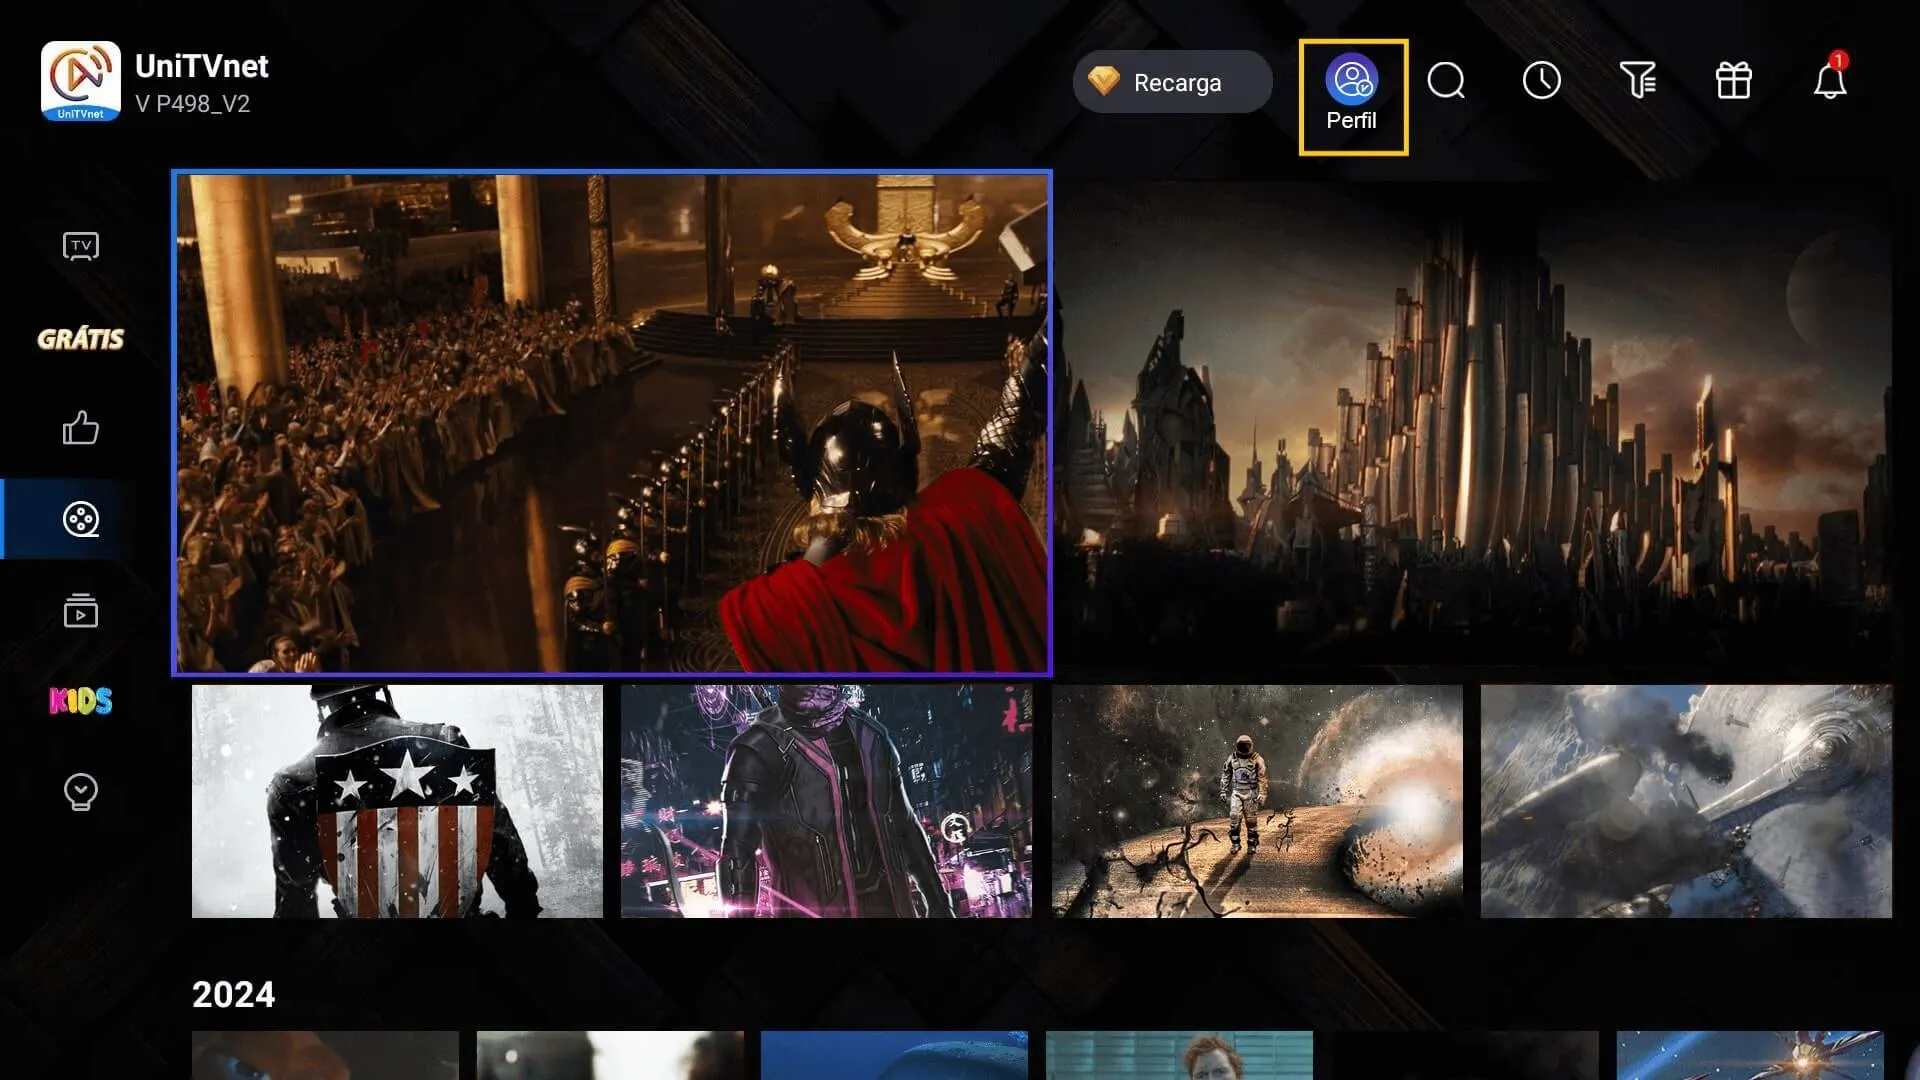Click the search magnifier icon
This screenshot has width=1920, height=1080.
[x=1446, y=81]
